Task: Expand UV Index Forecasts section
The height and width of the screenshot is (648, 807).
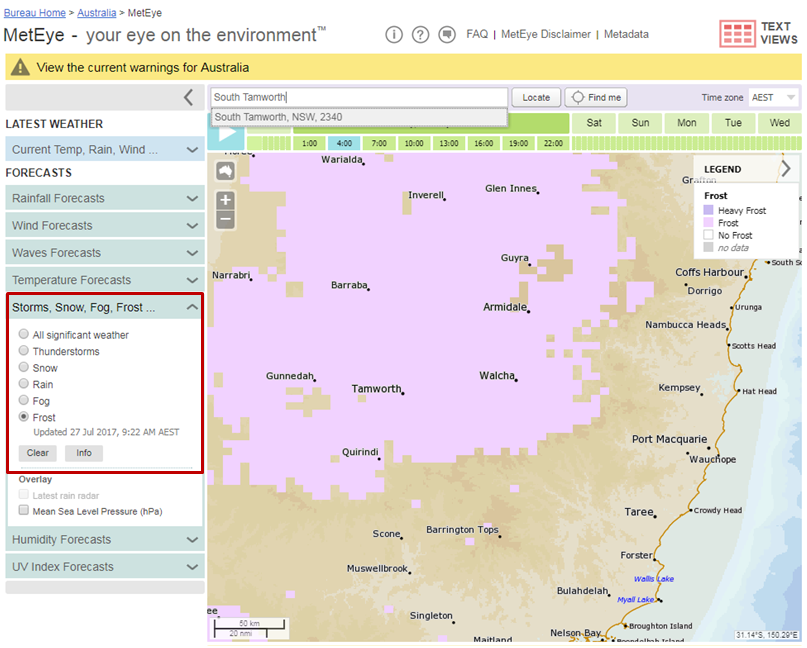Action: 105,567
